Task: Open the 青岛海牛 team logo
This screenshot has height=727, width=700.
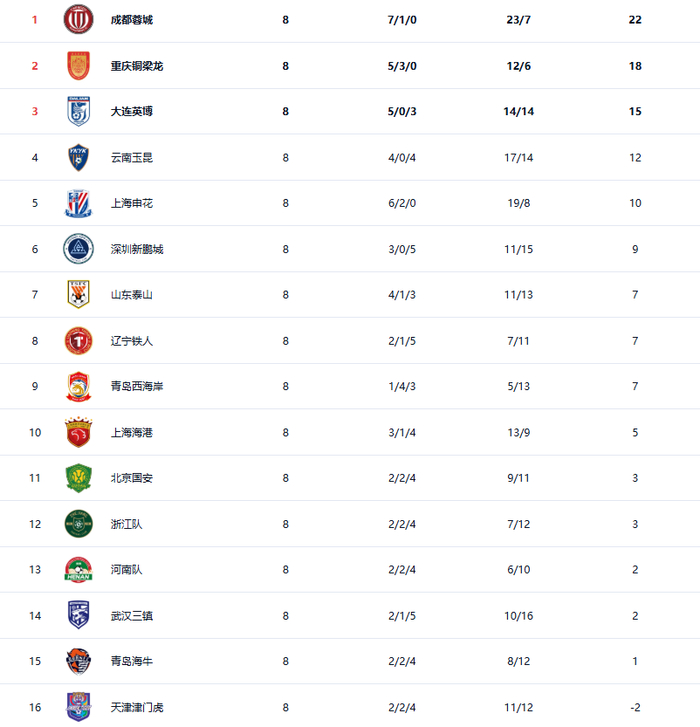Action: click(x=78, y=661)
